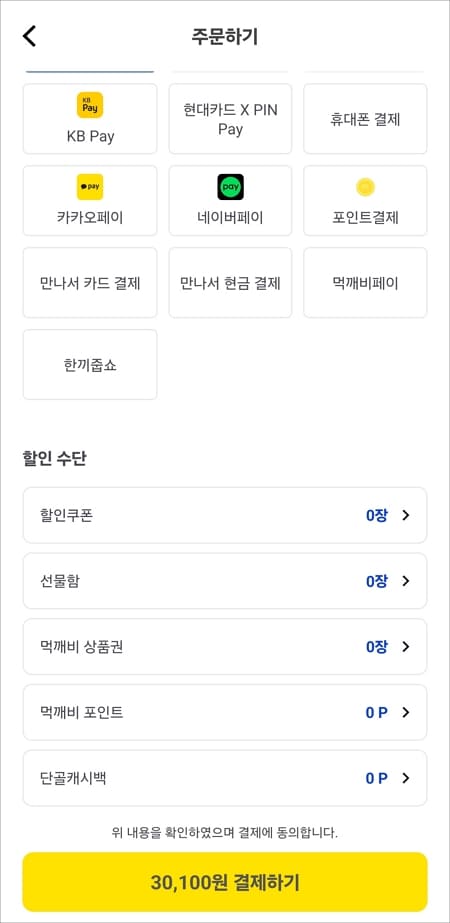Expand 선물함 using its chevron

pyautogui.click(x=405, y=581)
